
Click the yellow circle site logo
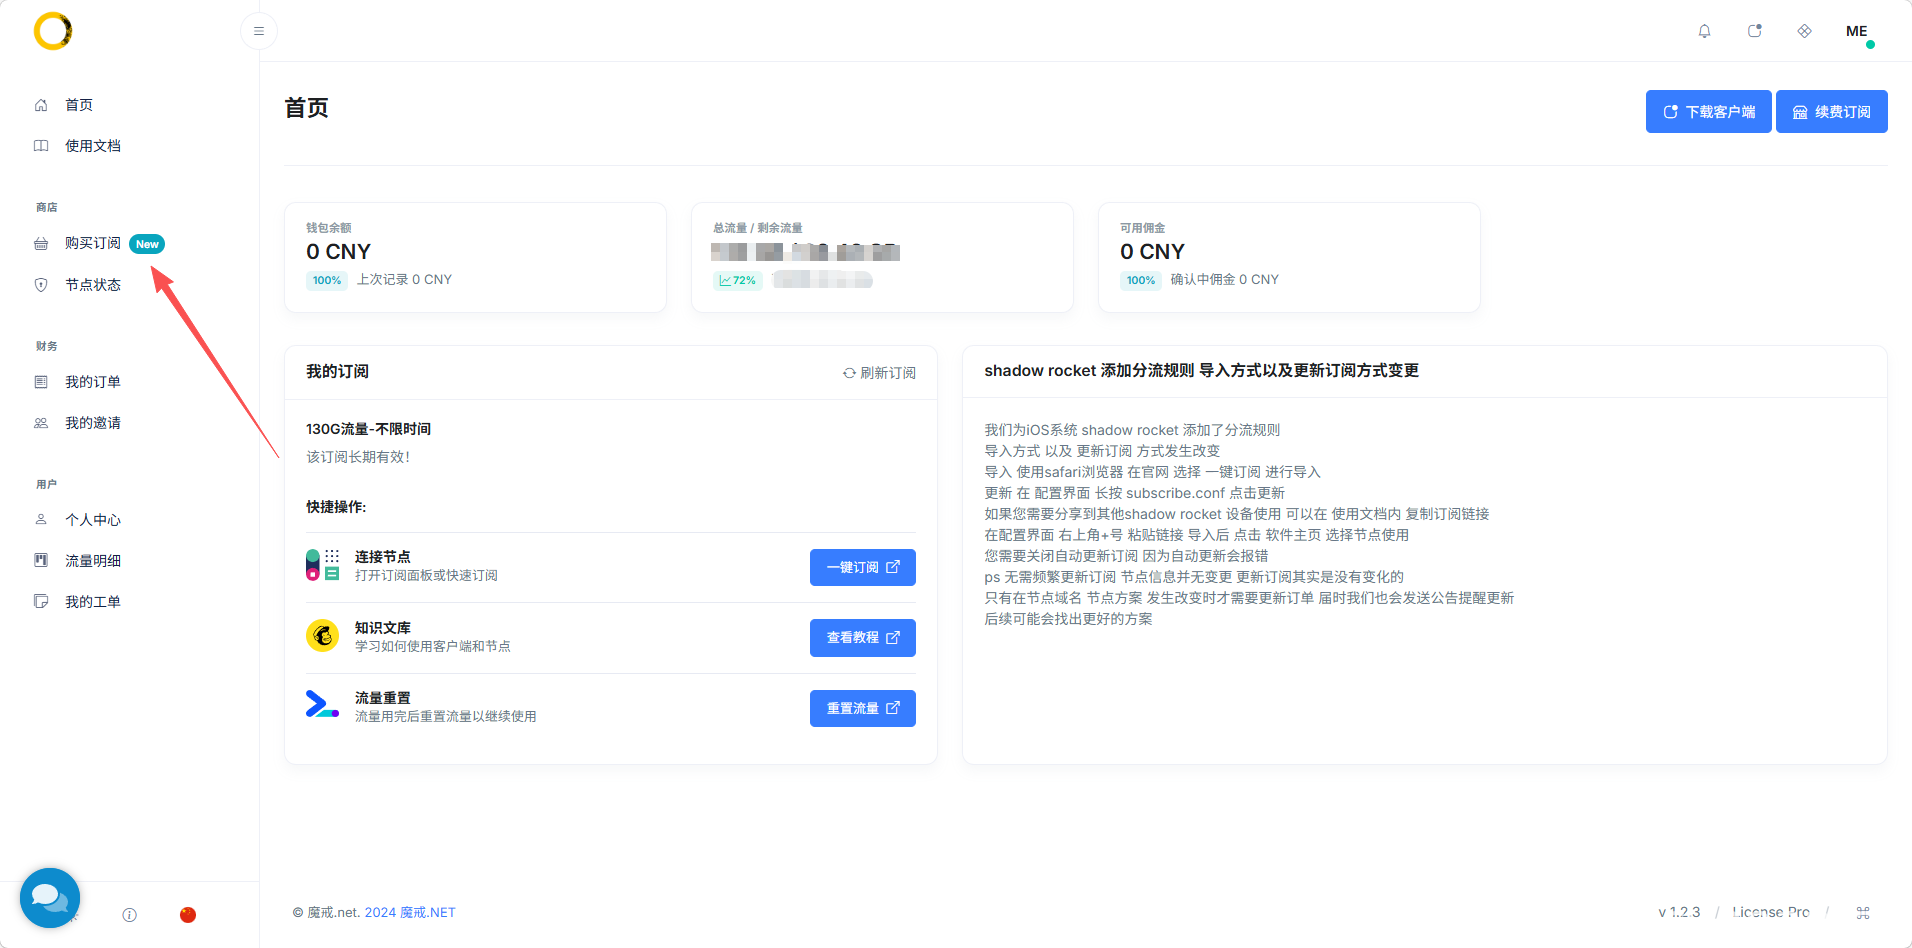tap(53, 31)
